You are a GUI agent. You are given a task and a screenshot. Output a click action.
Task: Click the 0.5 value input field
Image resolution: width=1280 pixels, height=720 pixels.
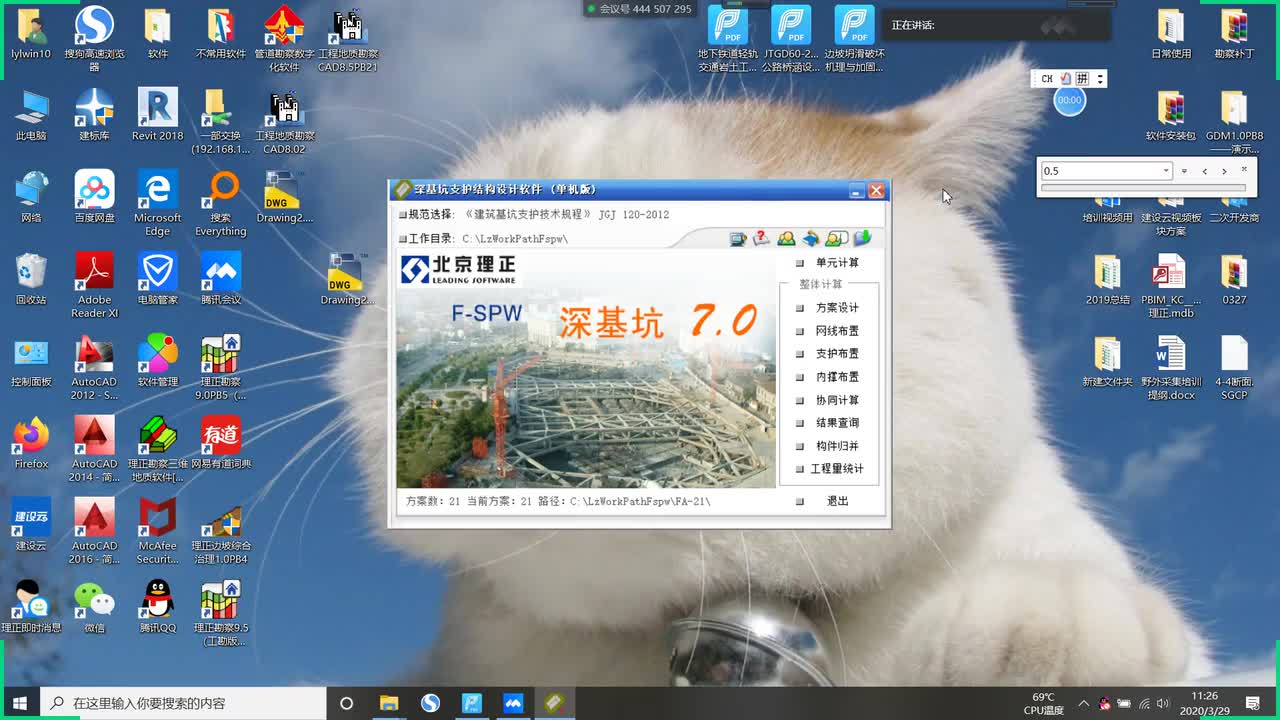click(1100, 171)
